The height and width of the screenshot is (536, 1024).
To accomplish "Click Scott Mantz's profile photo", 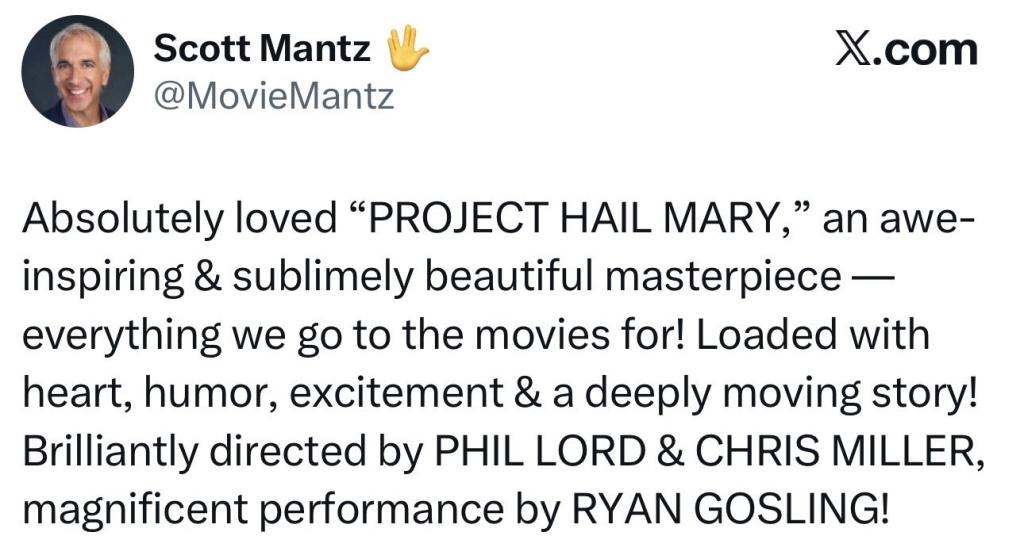I will [78, 71].
